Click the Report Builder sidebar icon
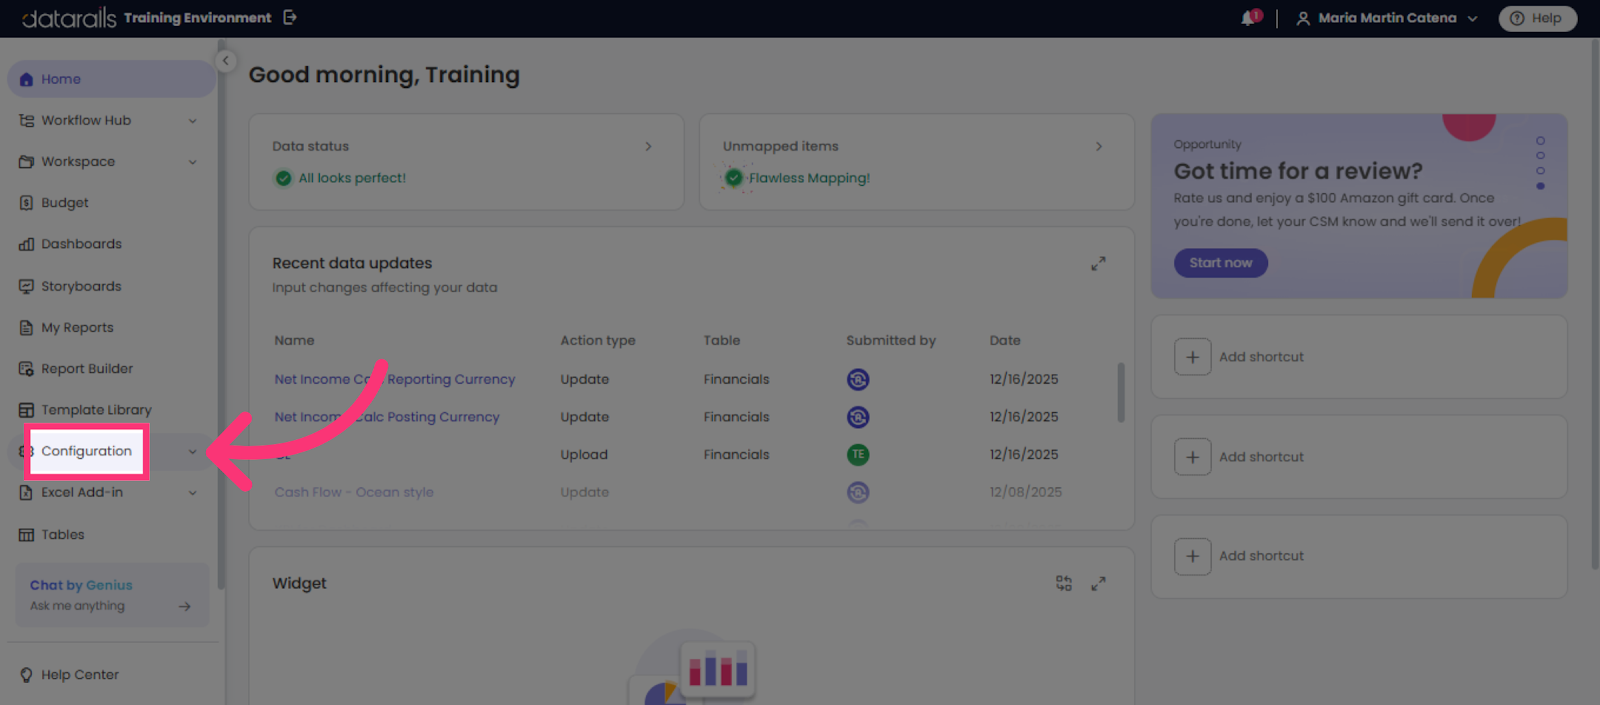 tap(26, 368)
